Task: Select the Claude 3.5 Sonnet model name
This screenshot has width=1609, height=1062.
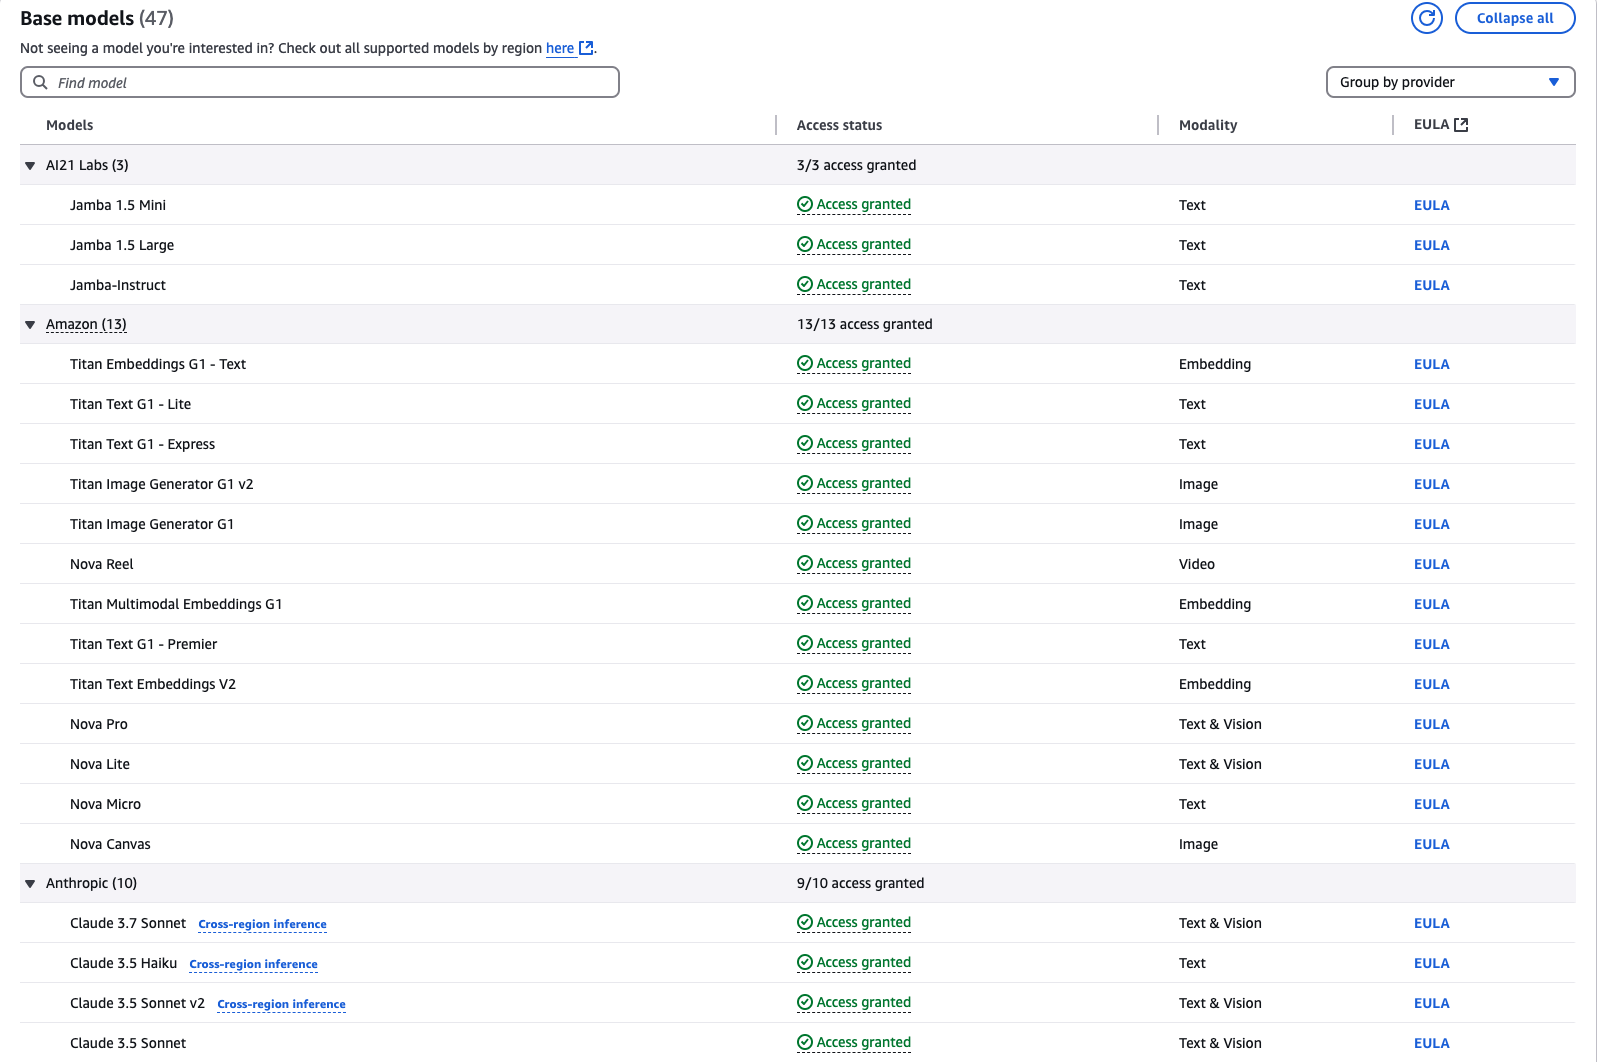Action: click(x=128, y=1043)
